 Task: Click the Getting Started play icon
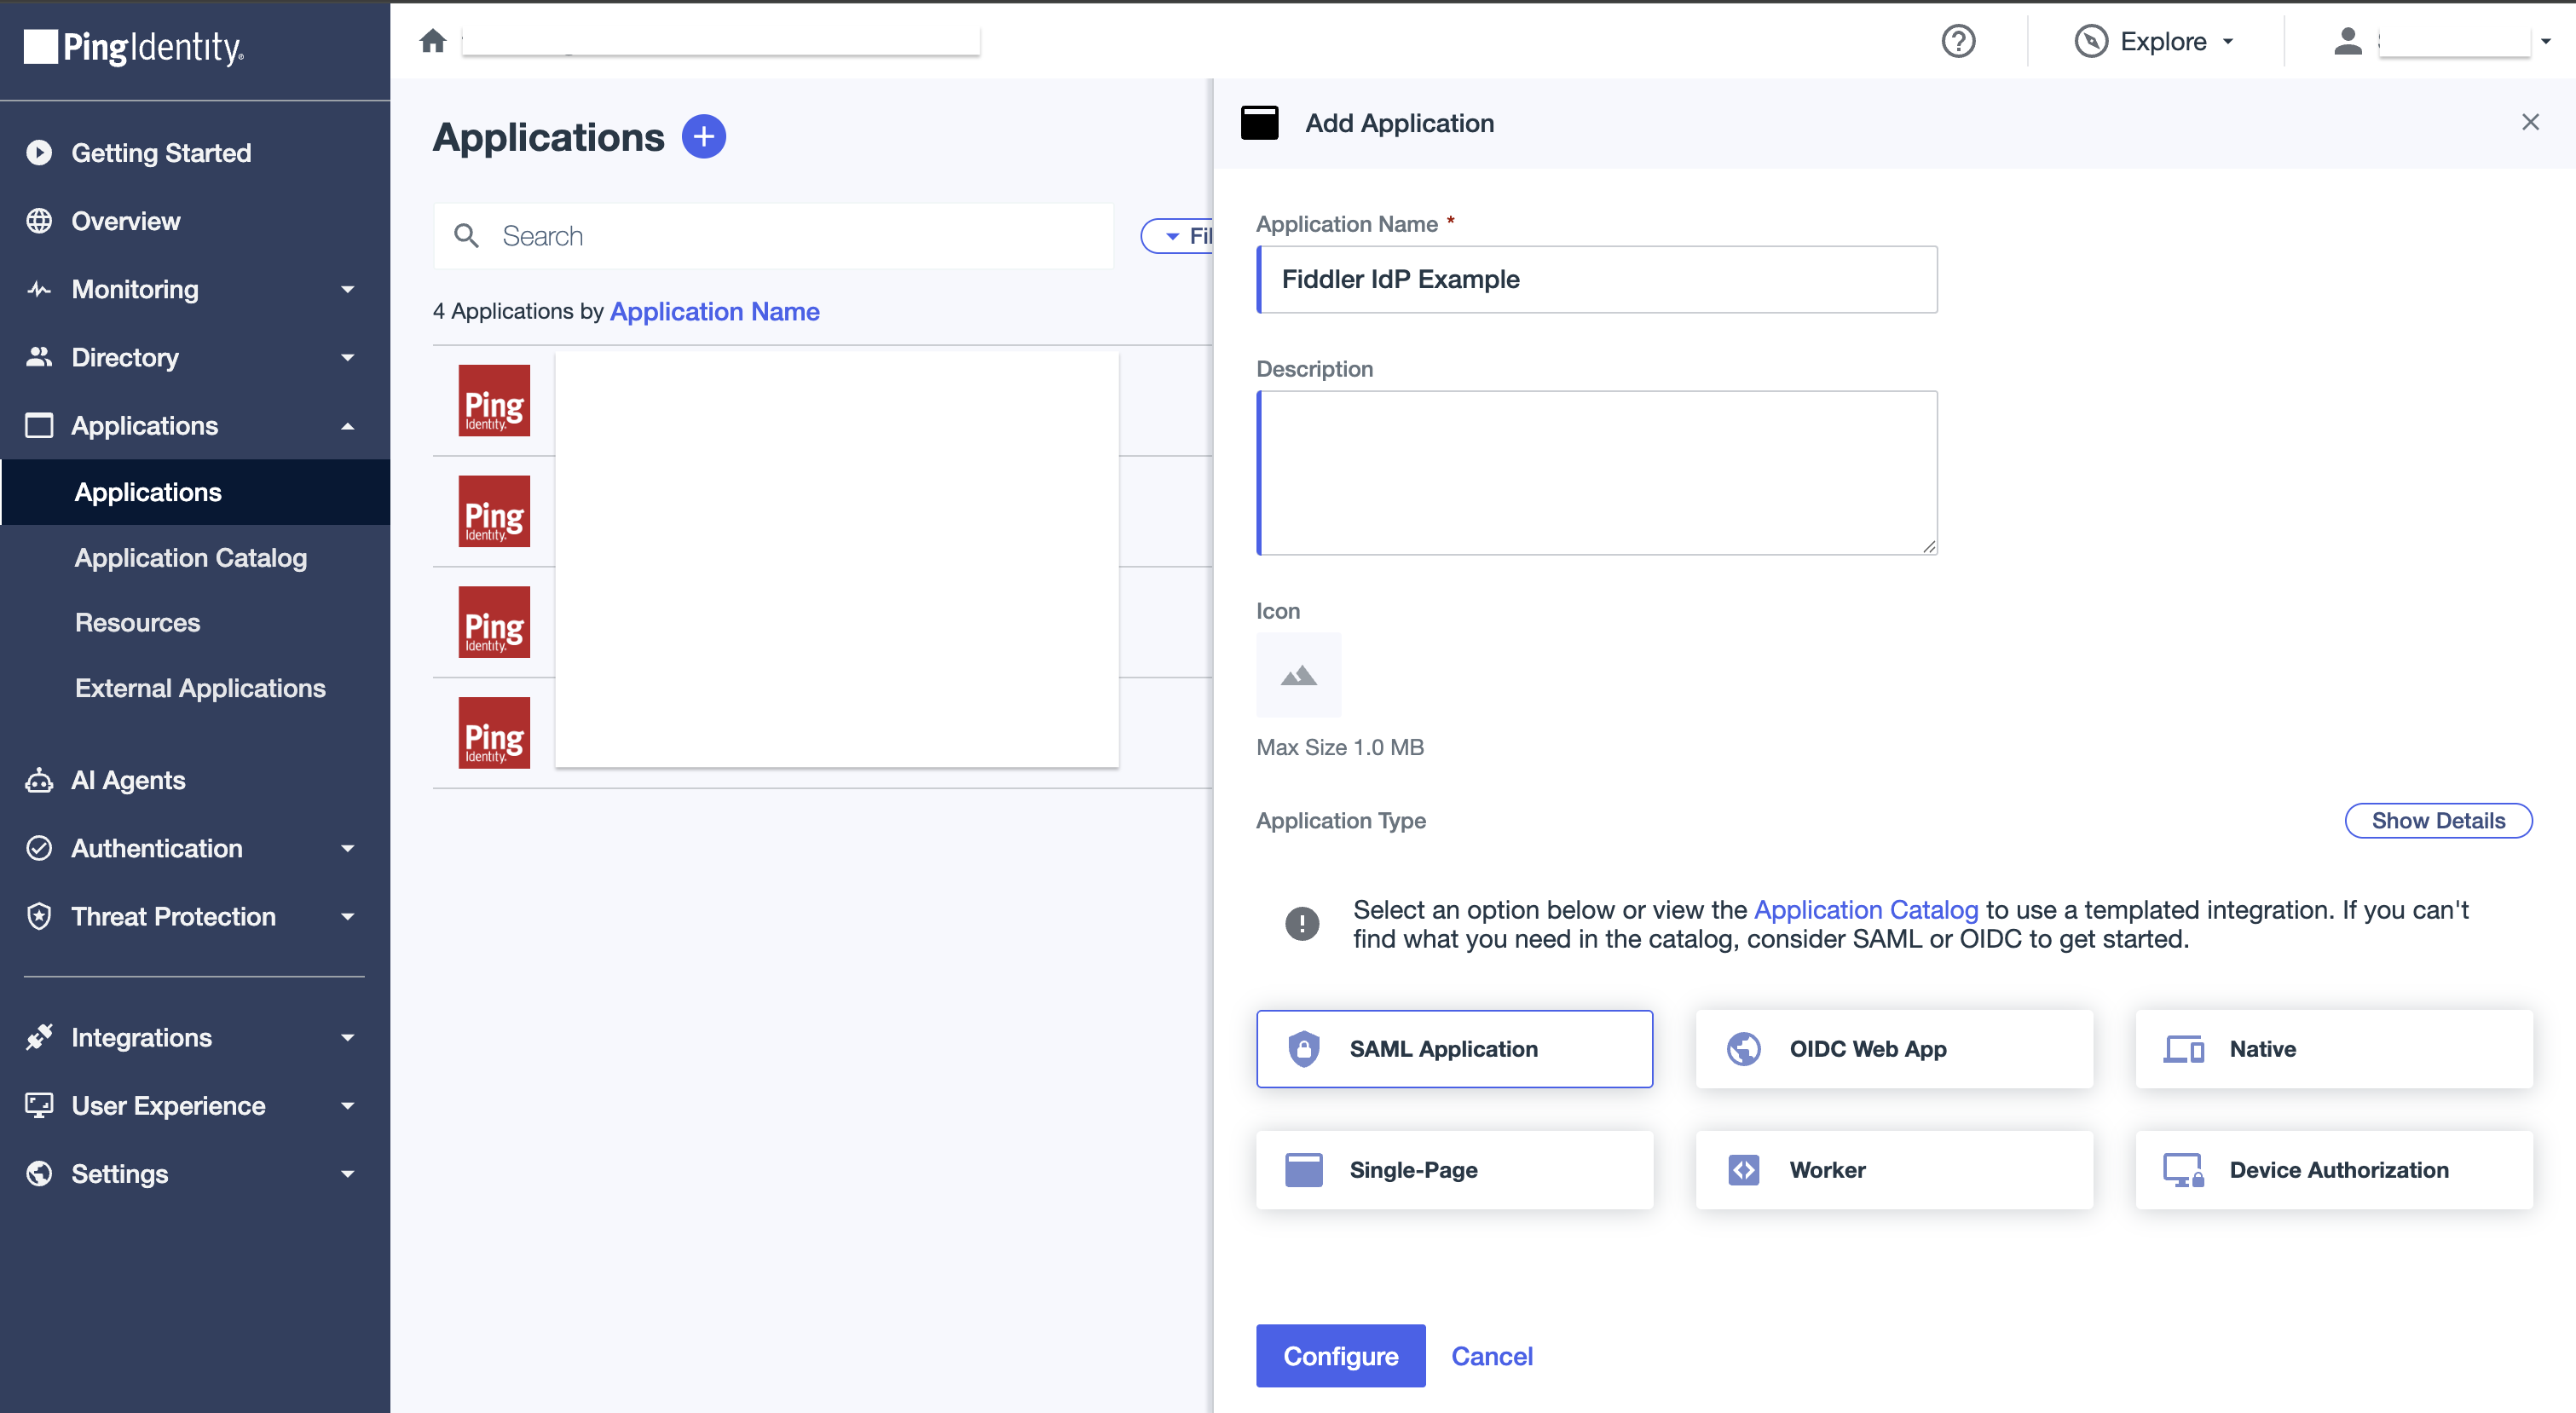point(39,153)
